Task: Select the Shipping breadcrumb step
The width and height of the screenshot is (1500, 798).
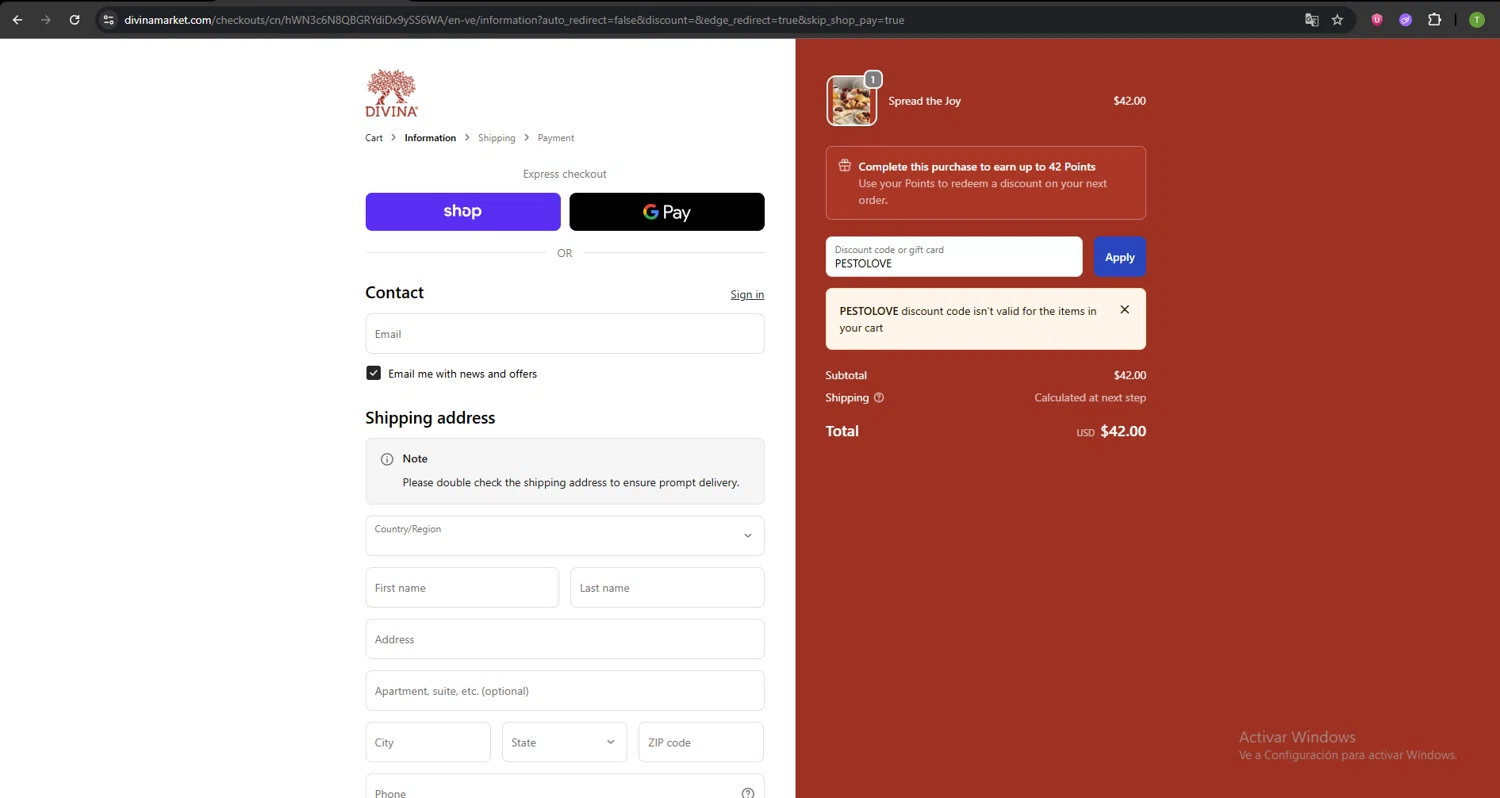Action: pyautogui.click(x=497, y=138)
